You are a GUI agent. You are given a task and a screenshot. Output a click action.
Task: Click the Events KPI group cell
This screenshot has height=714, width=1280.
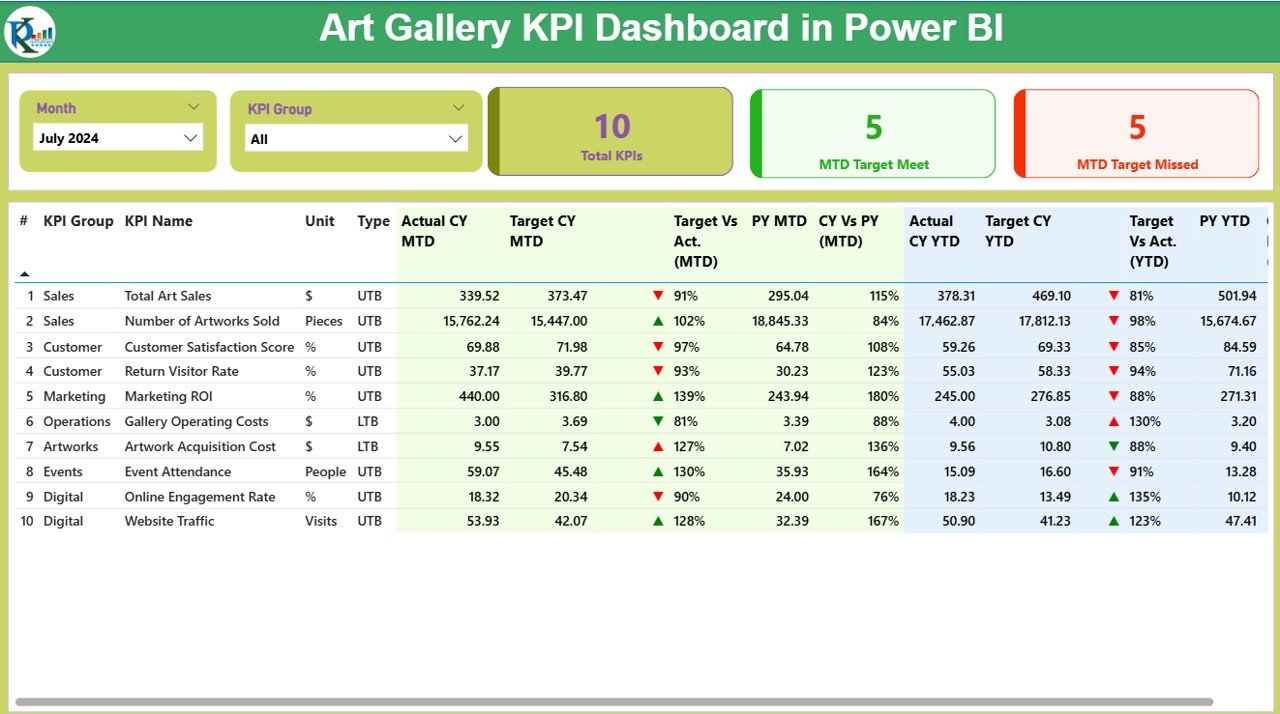pos(63,471)
